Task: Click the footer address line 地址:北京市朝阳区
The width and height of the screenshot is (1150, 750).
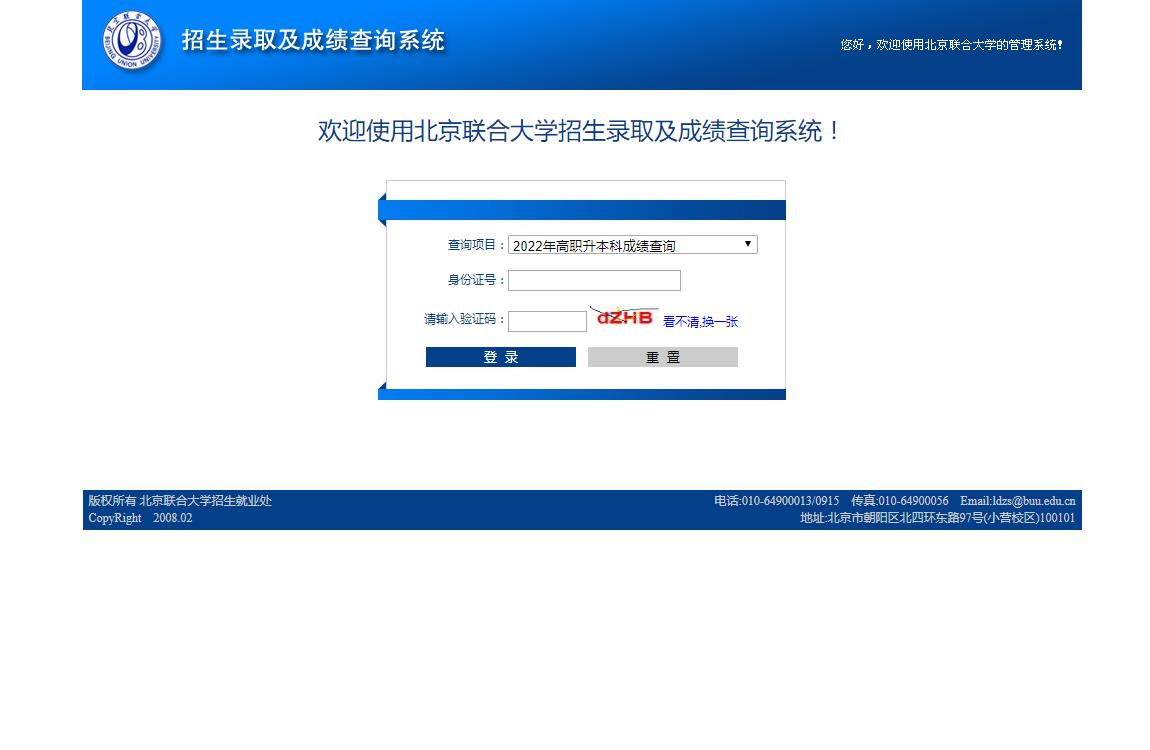Action: 937,518
